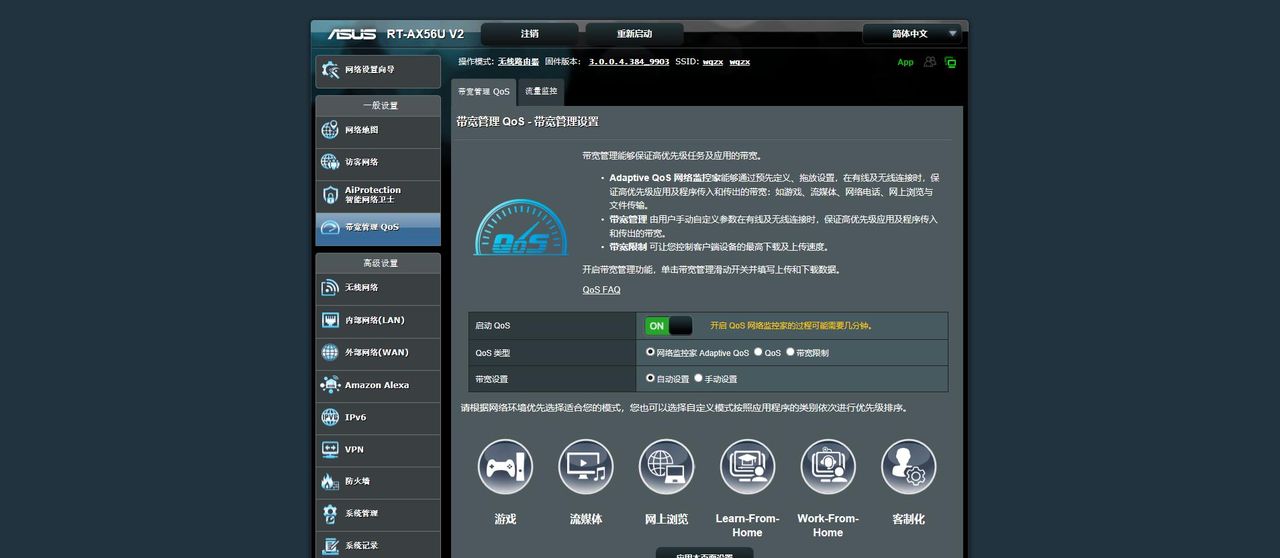The width and height of the screenshot is (1280, 558).
Task: Open 无线网络 wireless settings
Action: click(378, 289)
